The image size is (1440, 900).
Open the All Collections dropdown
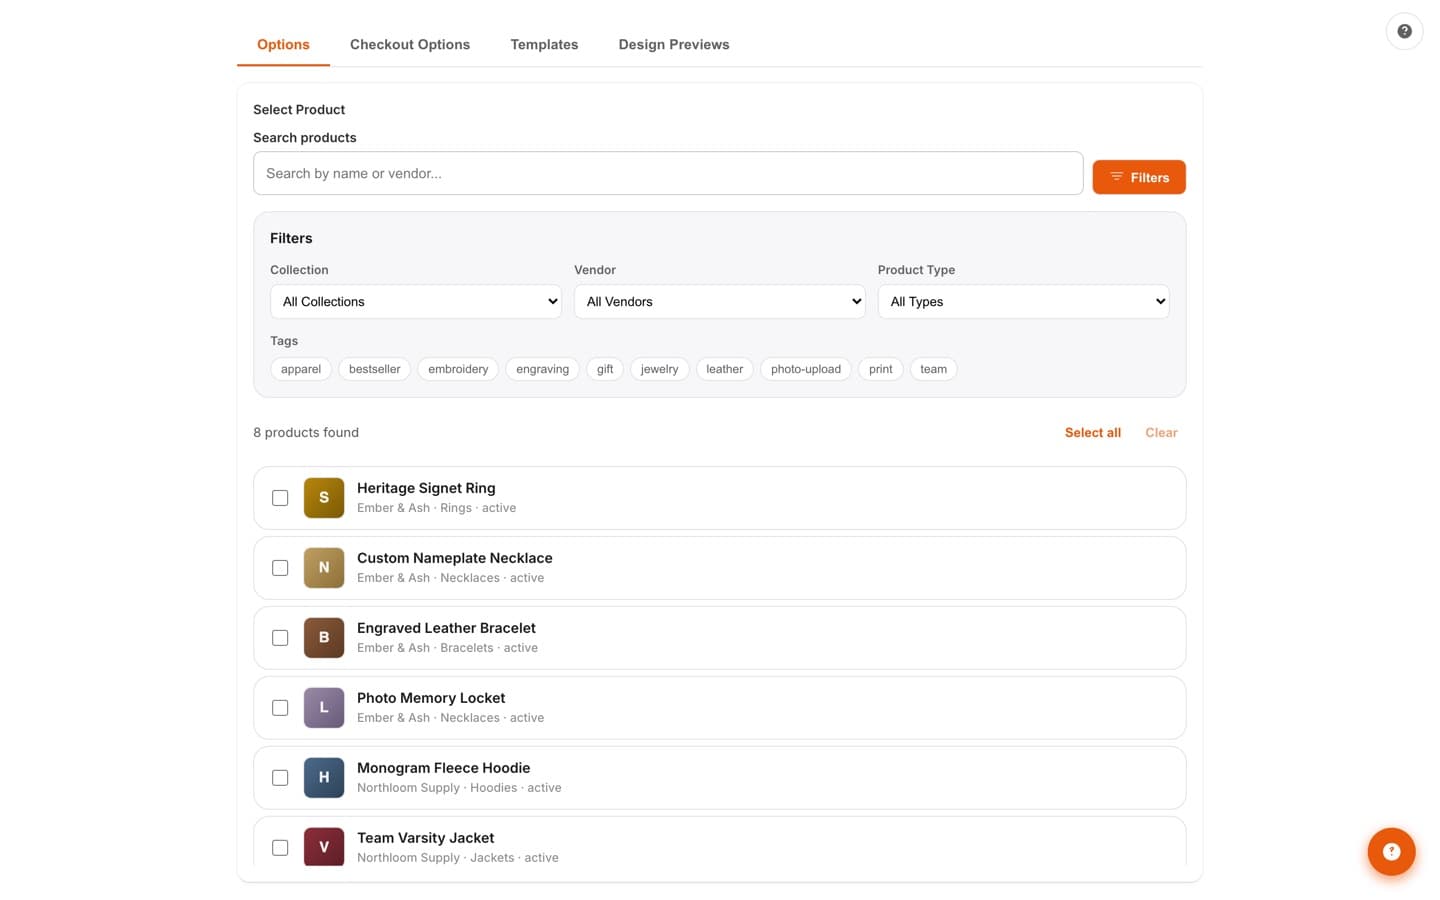[x=416, y=301]
